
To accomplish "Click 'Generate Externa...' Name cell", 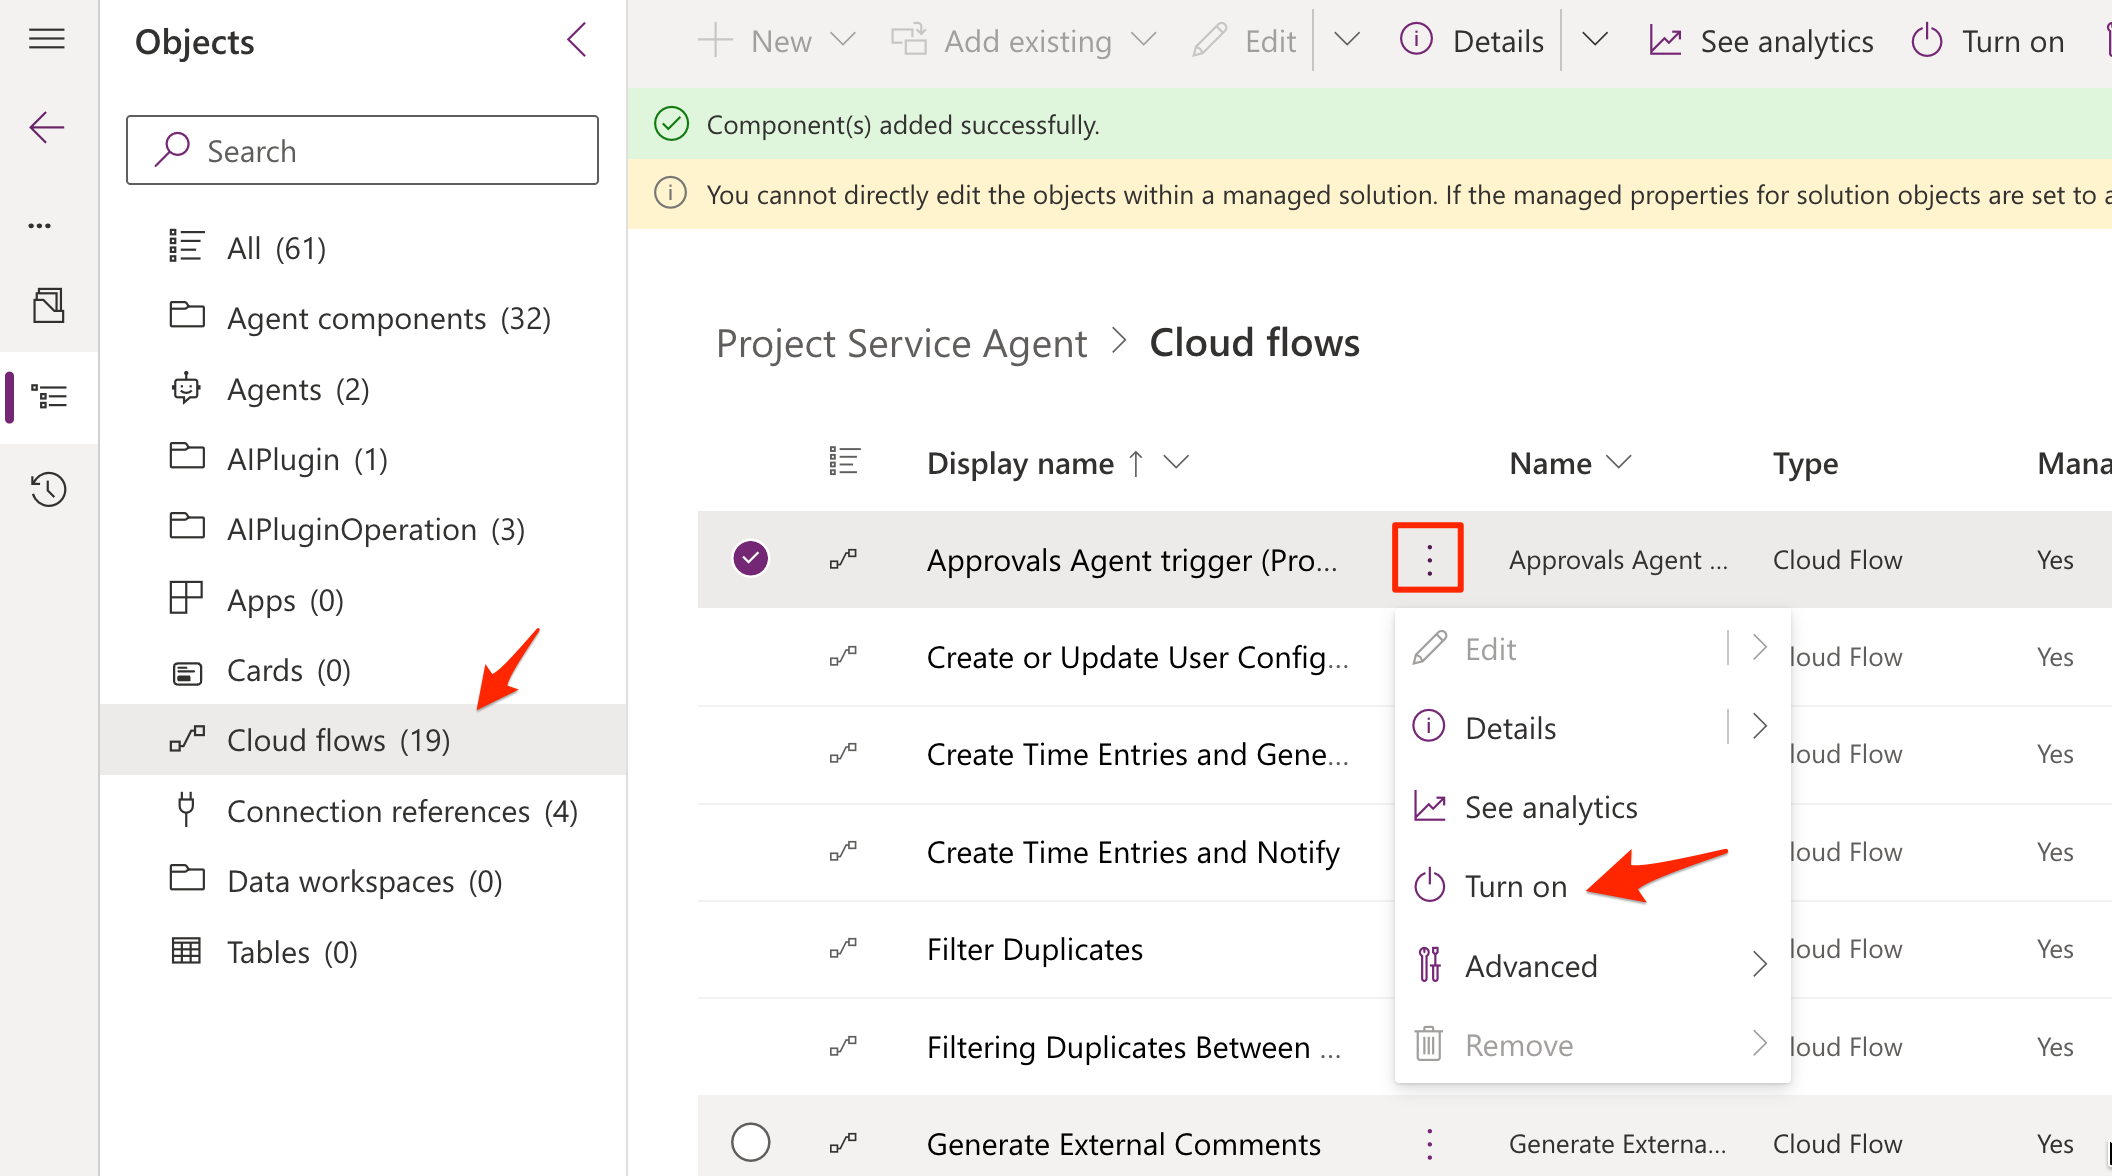I will pos(1618,1144).
